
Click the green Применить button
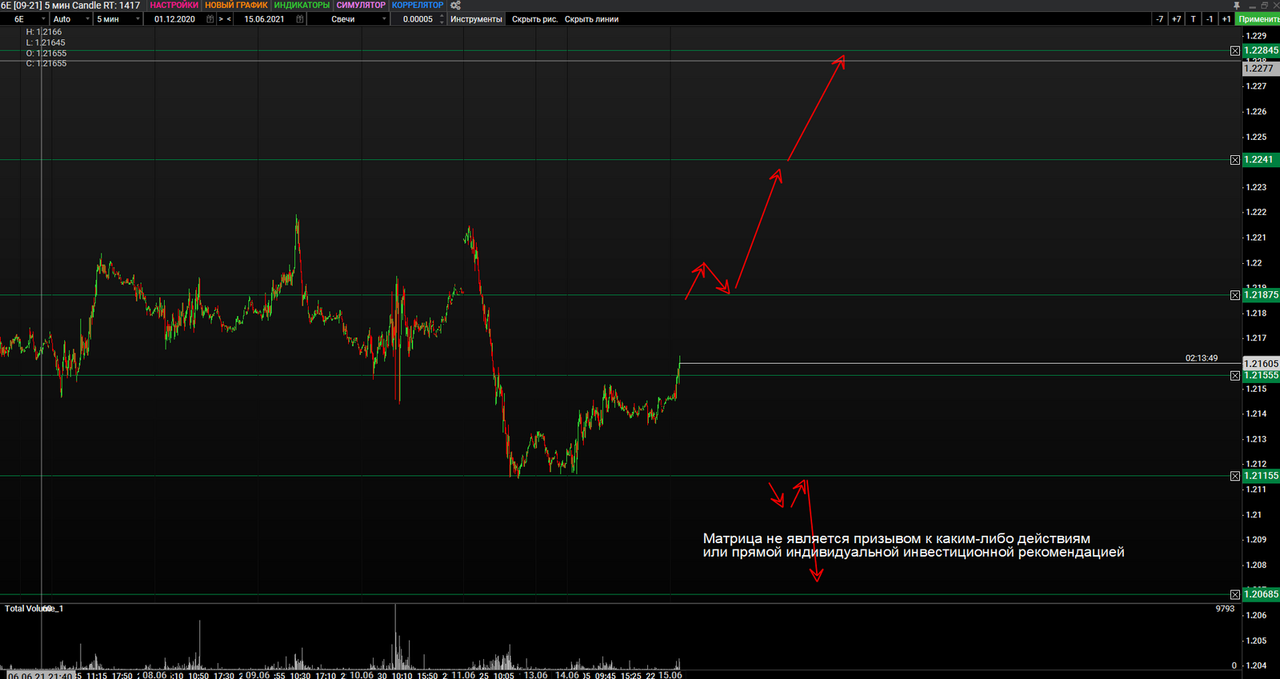click(x=1257, y=19)
